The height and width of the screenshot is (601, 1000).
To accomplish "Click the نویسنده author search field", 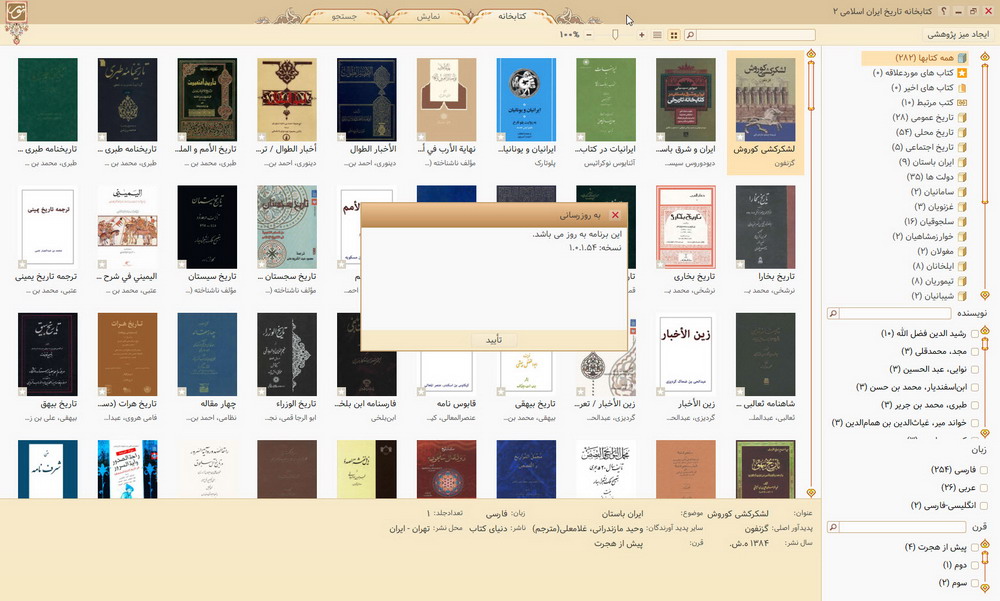I will (896, 313).
